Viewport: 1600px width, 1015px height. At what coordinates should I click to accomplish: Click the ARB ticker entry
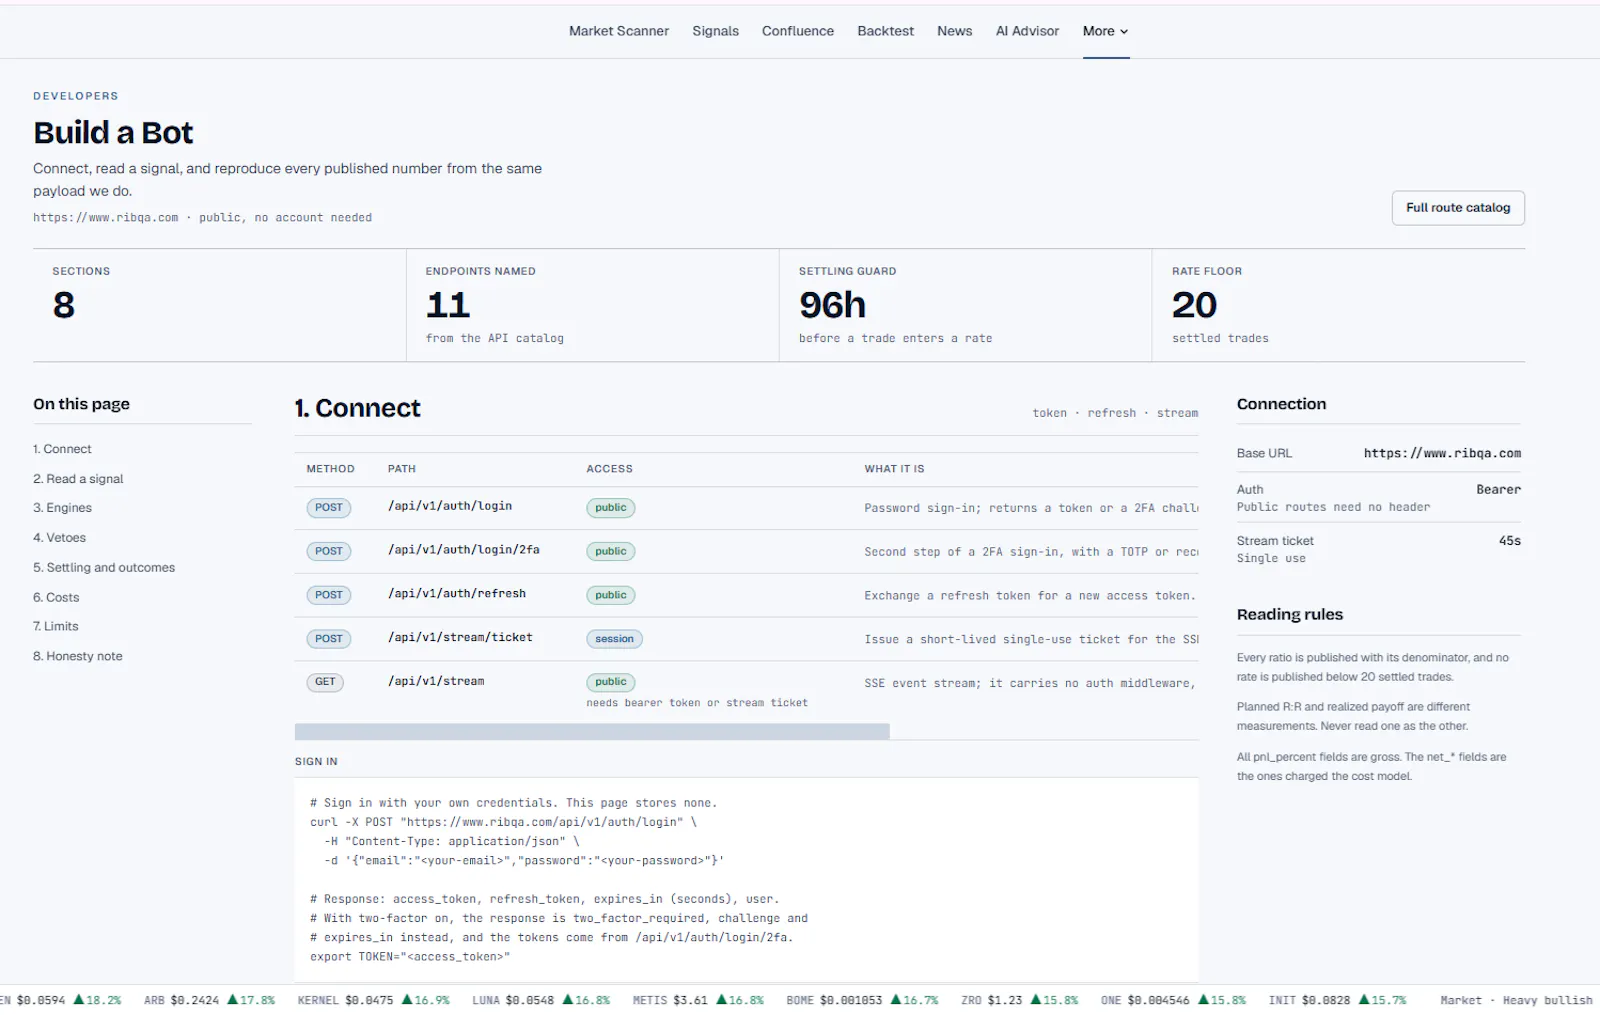click(x=209, y=1000)
